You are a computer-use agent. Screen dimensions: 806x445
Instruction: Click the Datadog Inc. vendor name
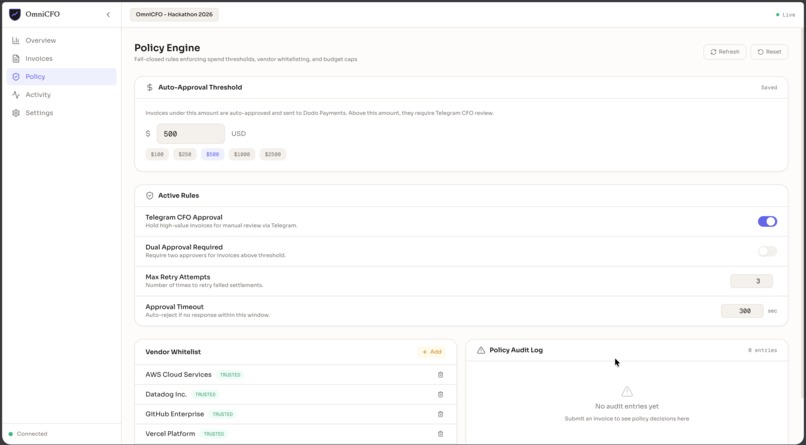166,394
